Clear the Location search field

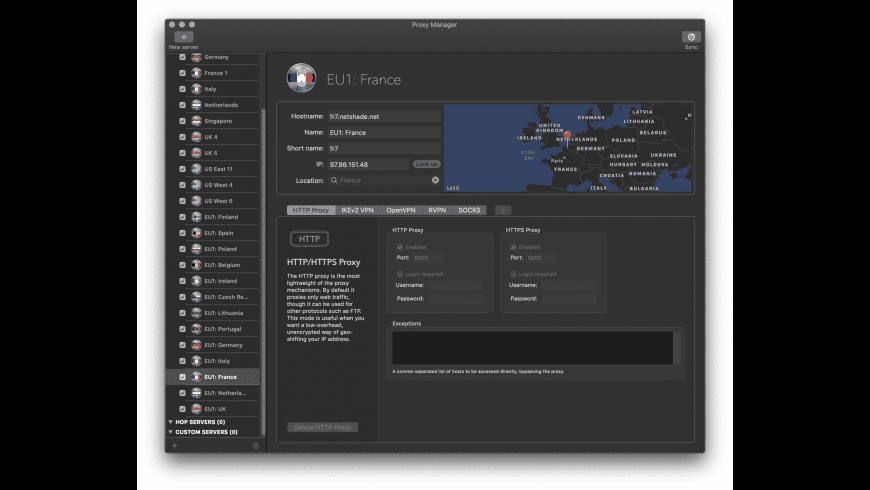[x=435, y=180]
